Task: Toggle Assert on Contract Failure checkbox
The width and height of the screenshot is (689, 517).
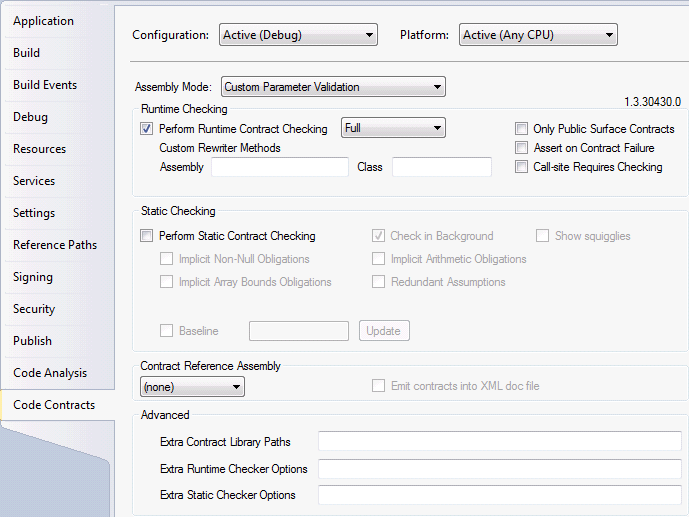Action: point(521,148)
